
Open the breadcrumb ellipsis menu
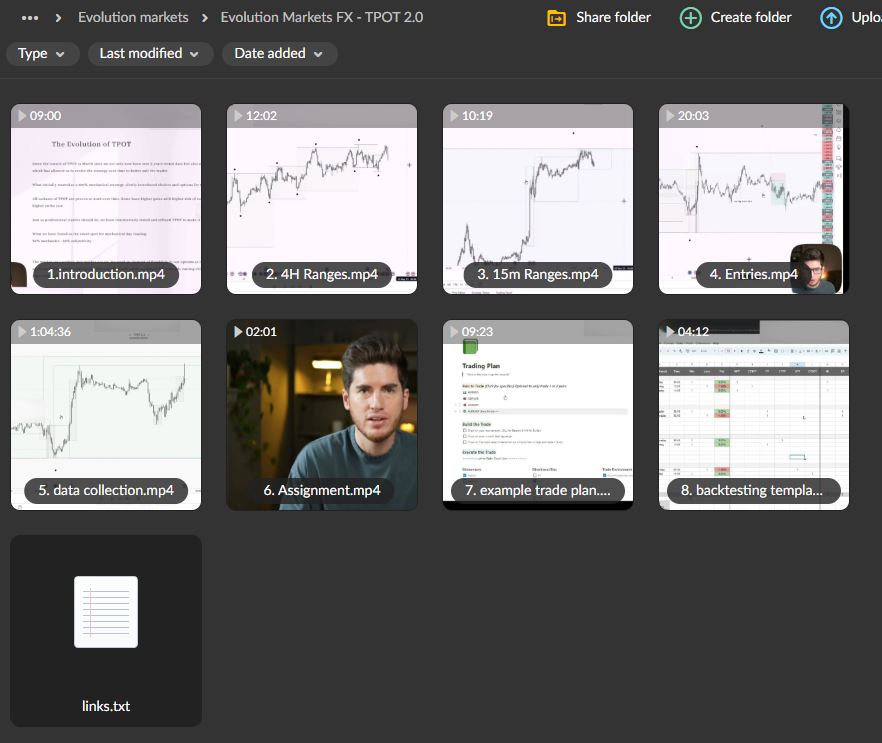pyautogui.click(x=30, y=17)
